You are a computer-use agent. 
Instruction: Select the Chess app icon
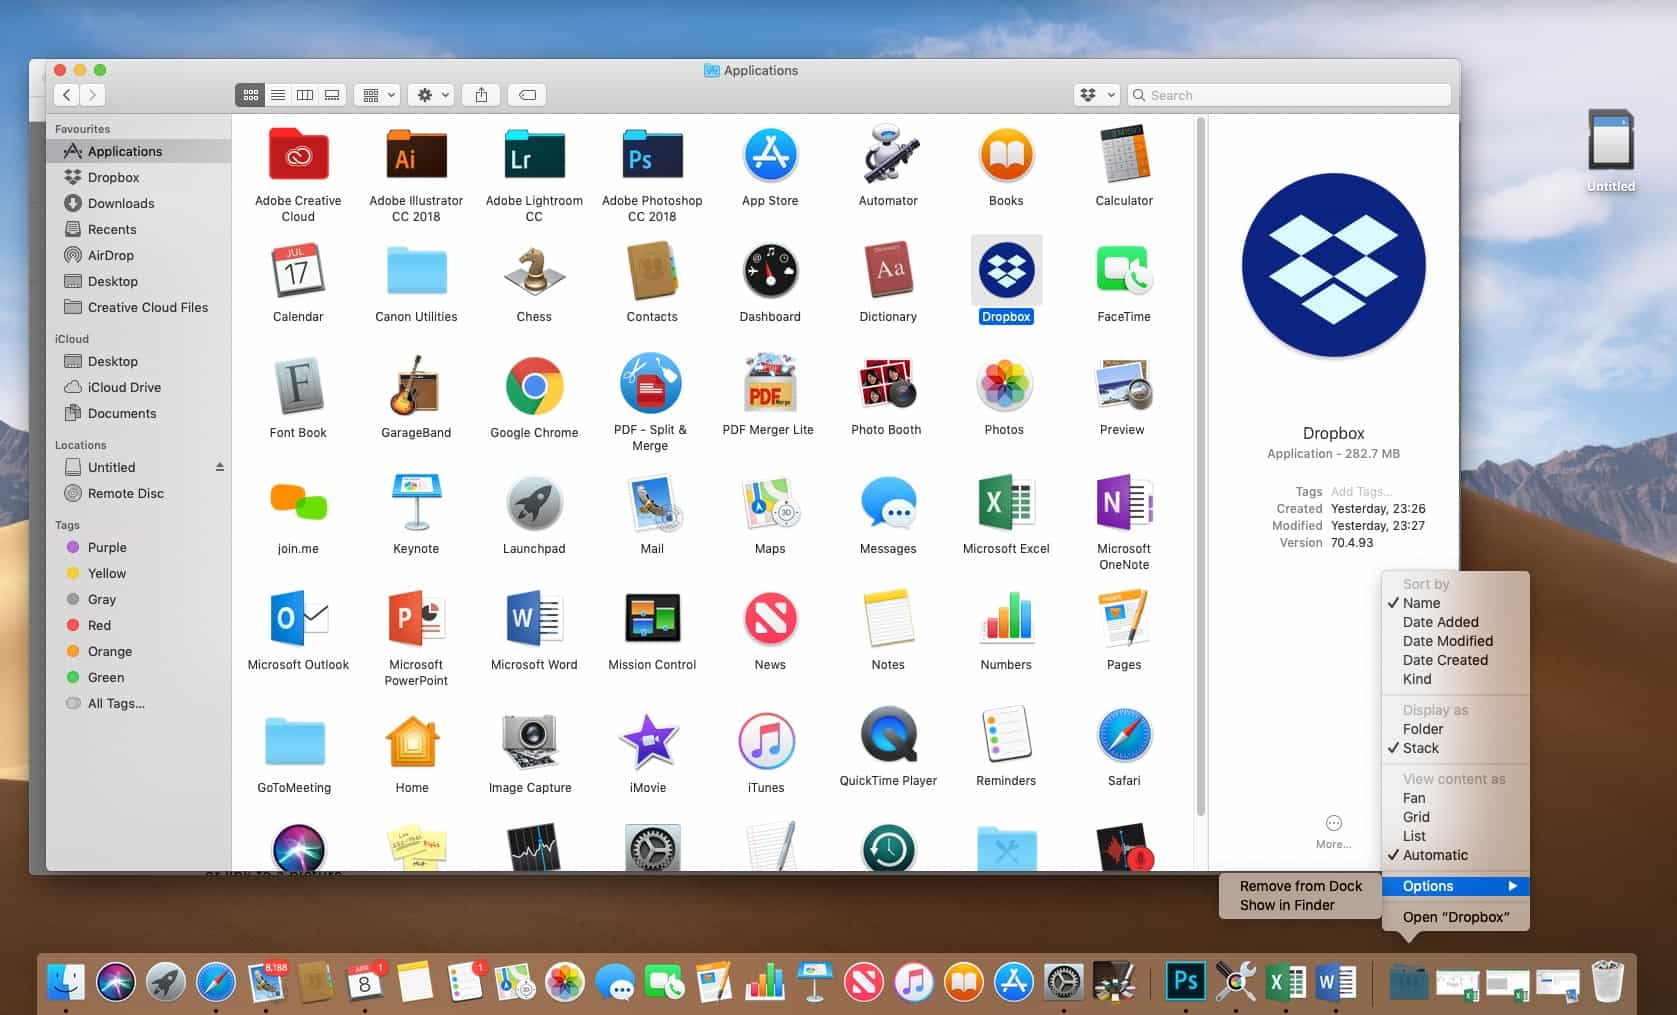(x=534, y=271)
